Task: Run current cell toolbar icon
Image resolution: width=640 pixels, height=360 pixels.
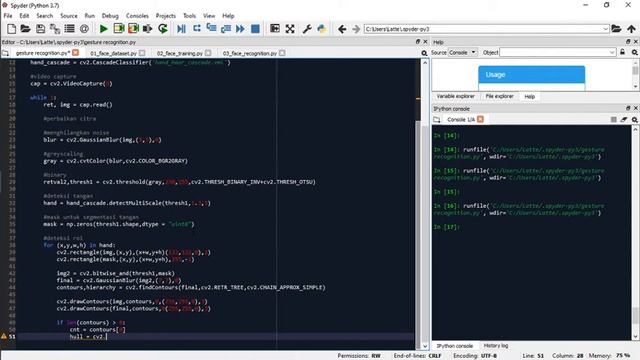Action: (119, 29)
